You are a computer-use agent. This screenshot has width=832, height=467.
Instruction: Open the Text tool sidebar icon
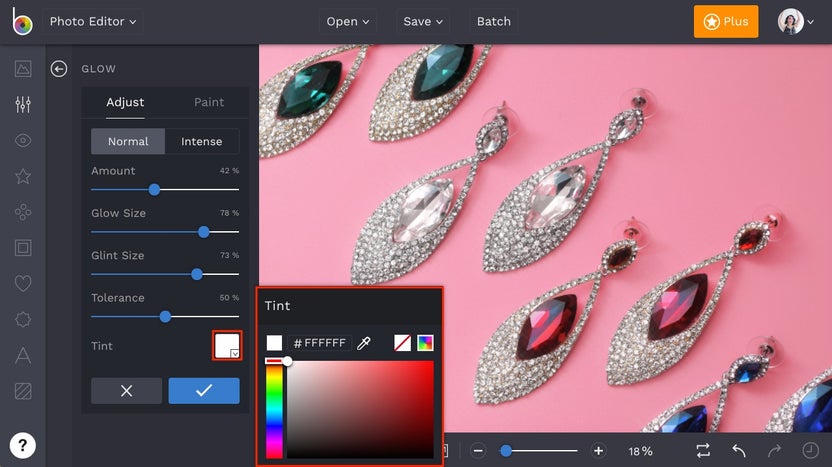(23, 355)
